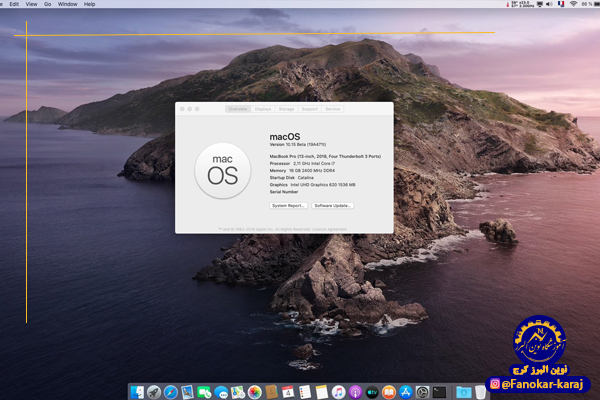Switch to the Support tab

310,109
